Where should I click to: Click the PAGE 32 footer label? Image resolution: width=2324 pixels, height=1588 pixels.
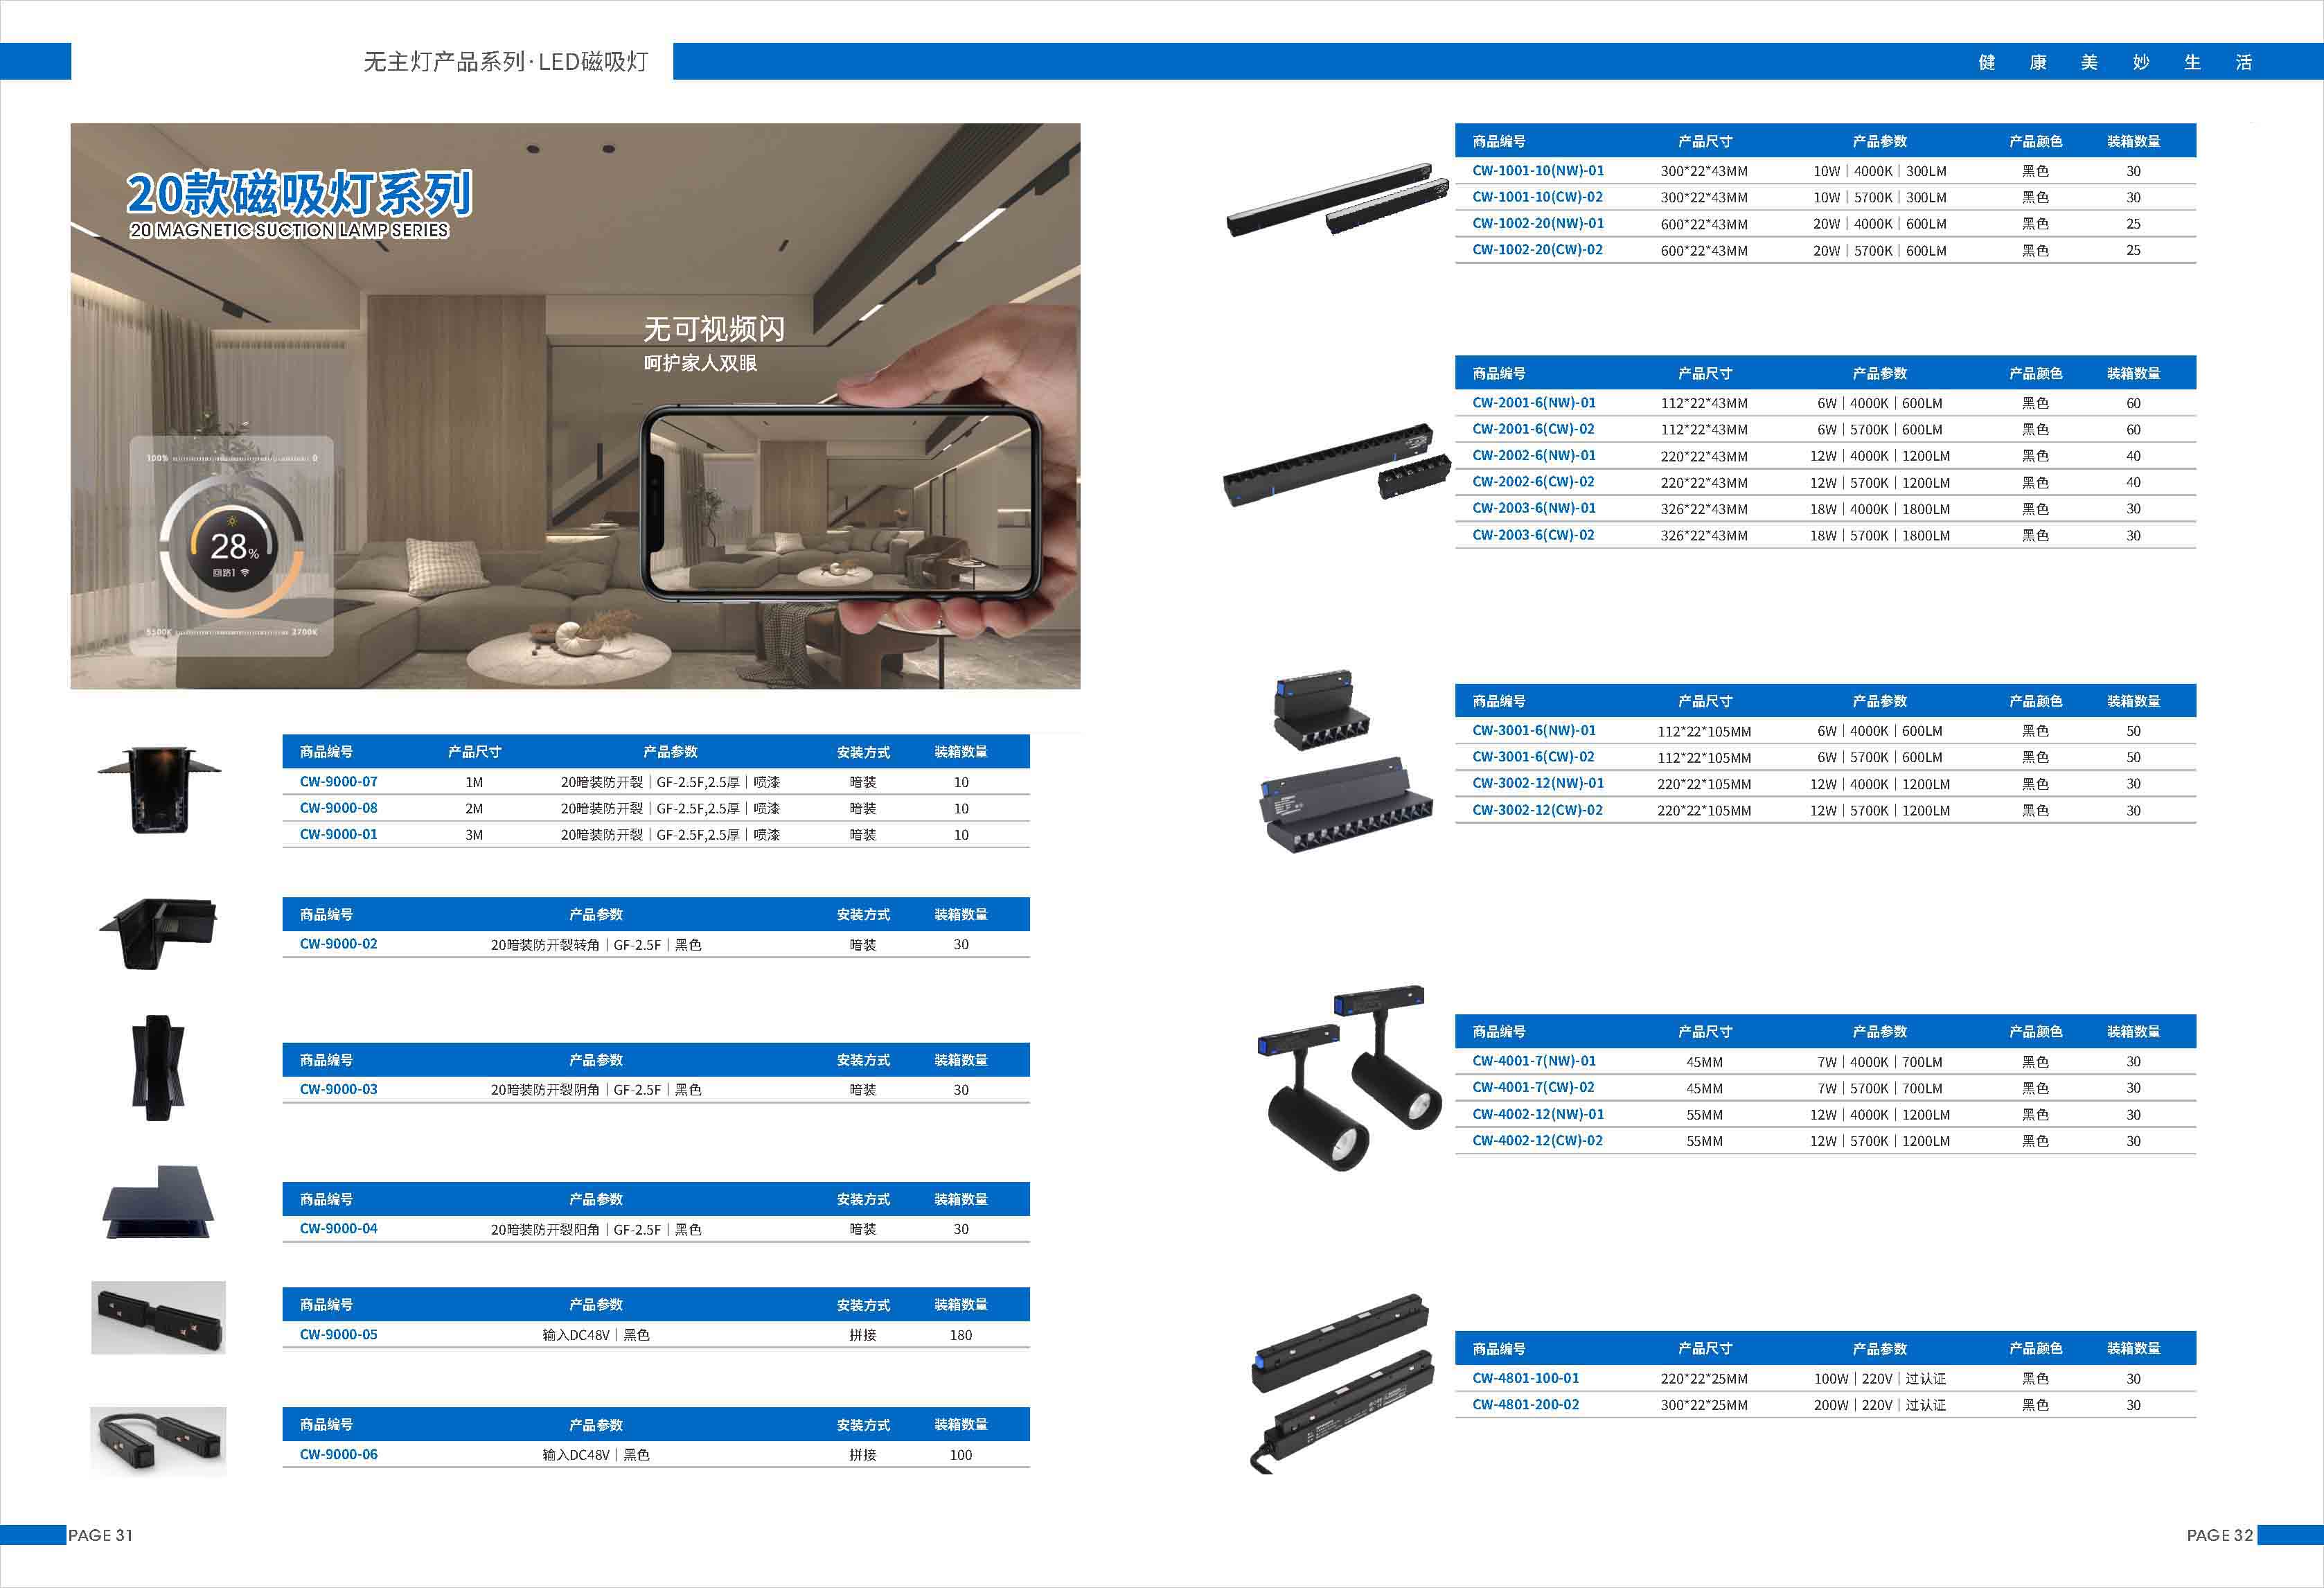click(x=2220, y=1535)
